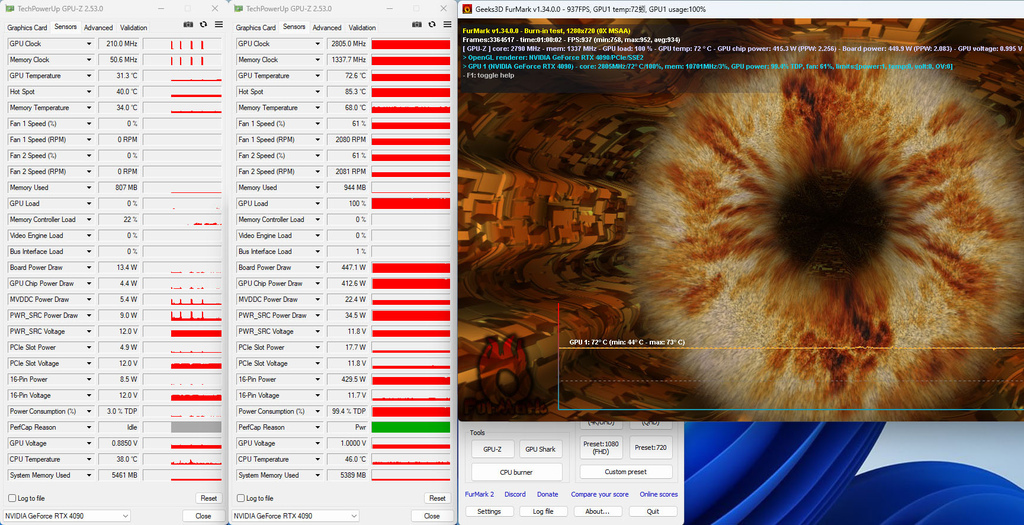Open the FurMark 2 link

pyautogui.click(x=479, y=494)
